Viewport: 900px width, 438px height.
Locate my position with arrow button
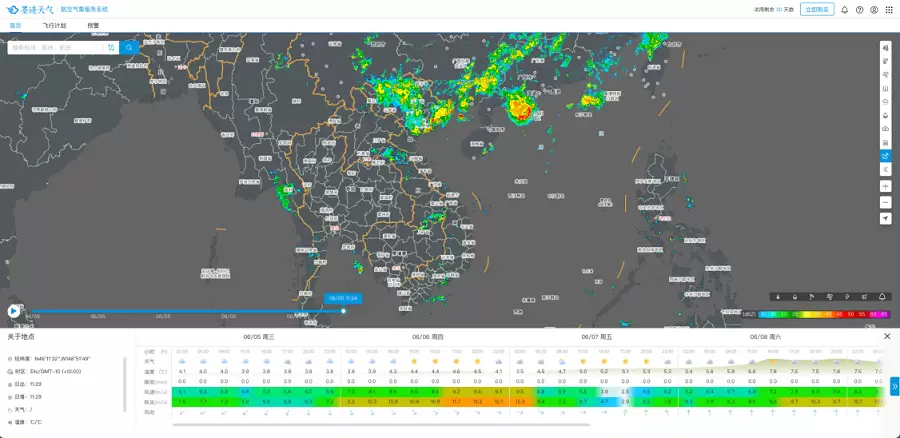tap(885, 218)
